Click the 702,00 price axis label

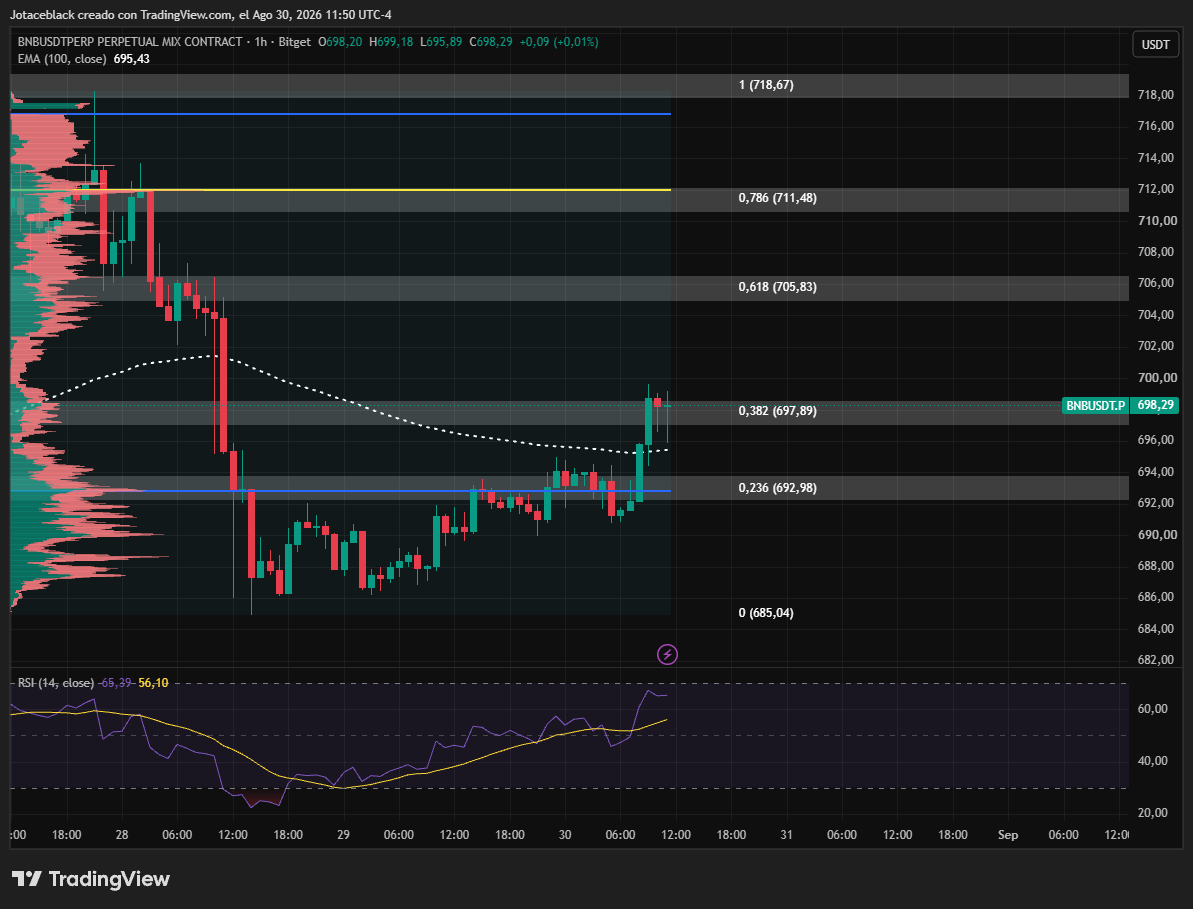coord(1155,346)
